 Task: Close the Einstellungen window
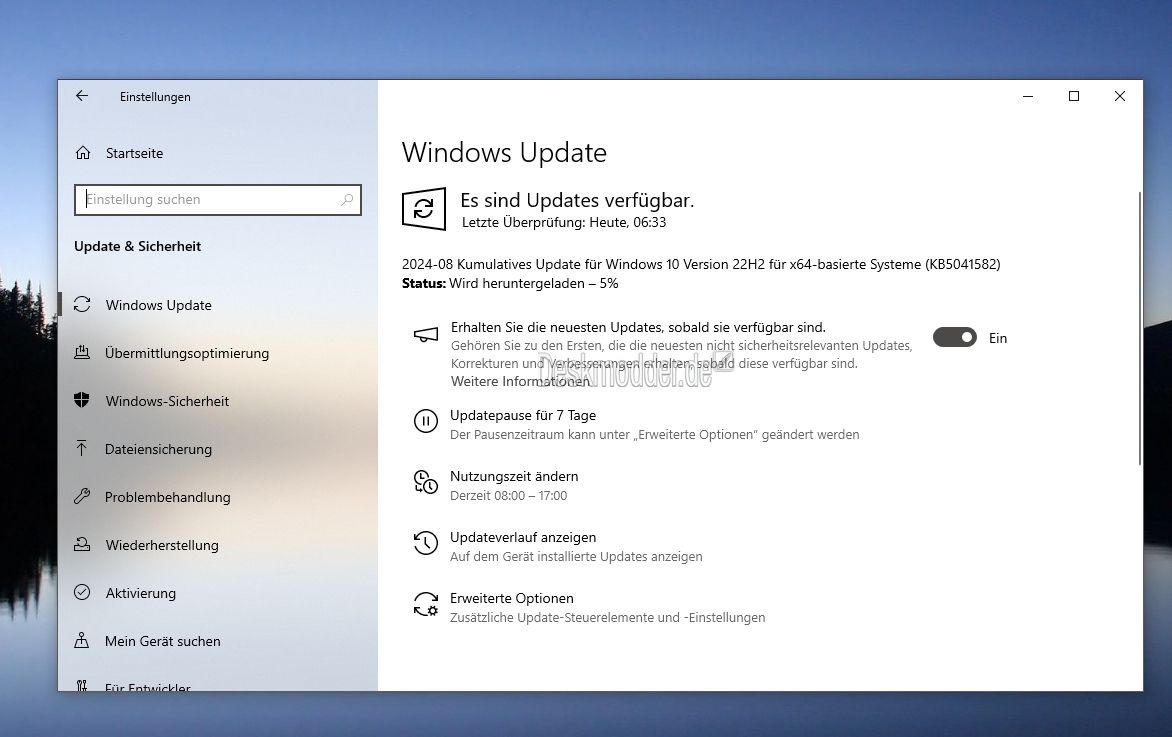[1120, 96]
